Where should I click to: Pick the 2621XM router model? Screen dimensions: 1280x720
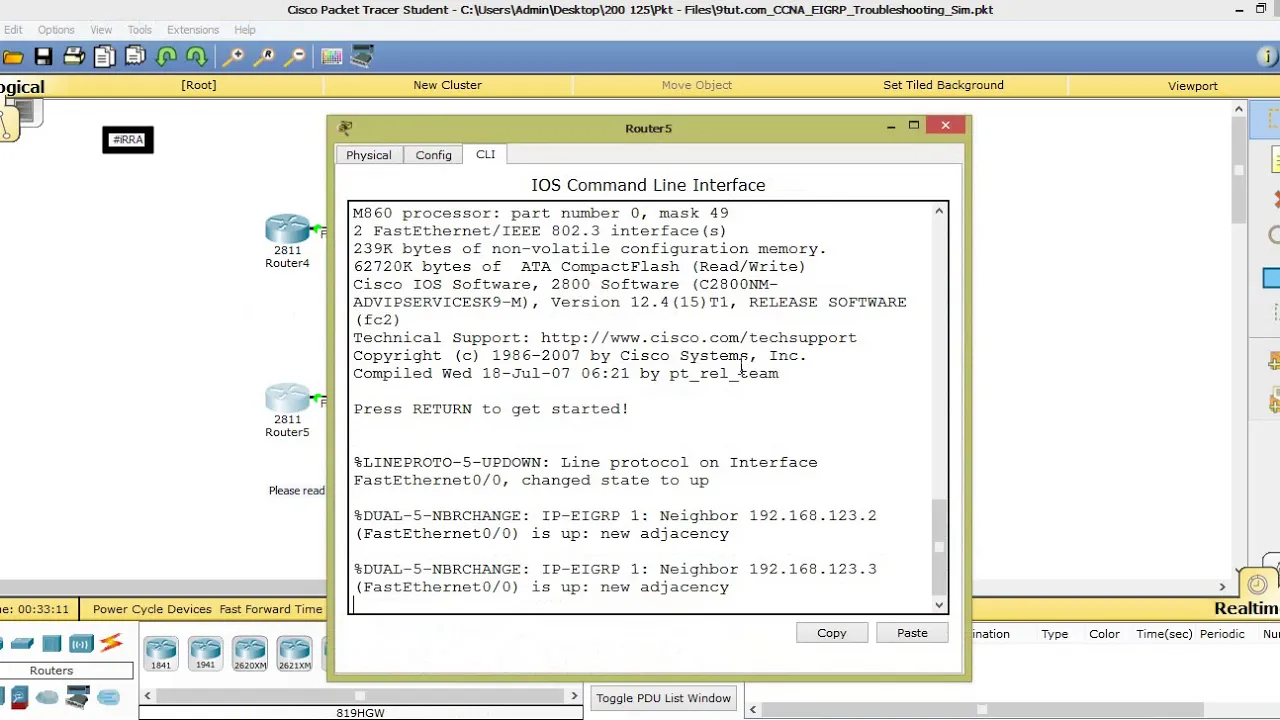point(294,653)
